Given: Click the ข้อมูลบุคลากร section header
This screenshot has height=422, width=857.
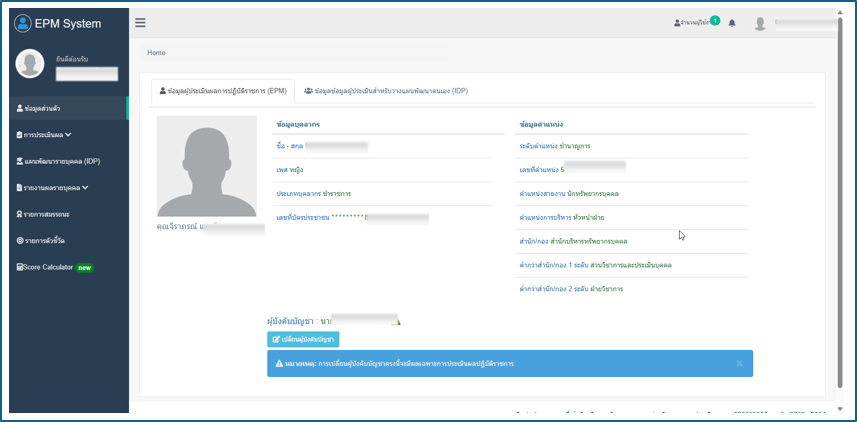Looking at the screenshot, I should pyautogui.click(x=298, y=125).
